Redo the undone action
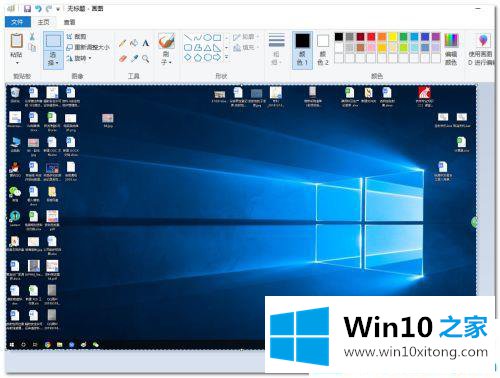 (49, 8)
